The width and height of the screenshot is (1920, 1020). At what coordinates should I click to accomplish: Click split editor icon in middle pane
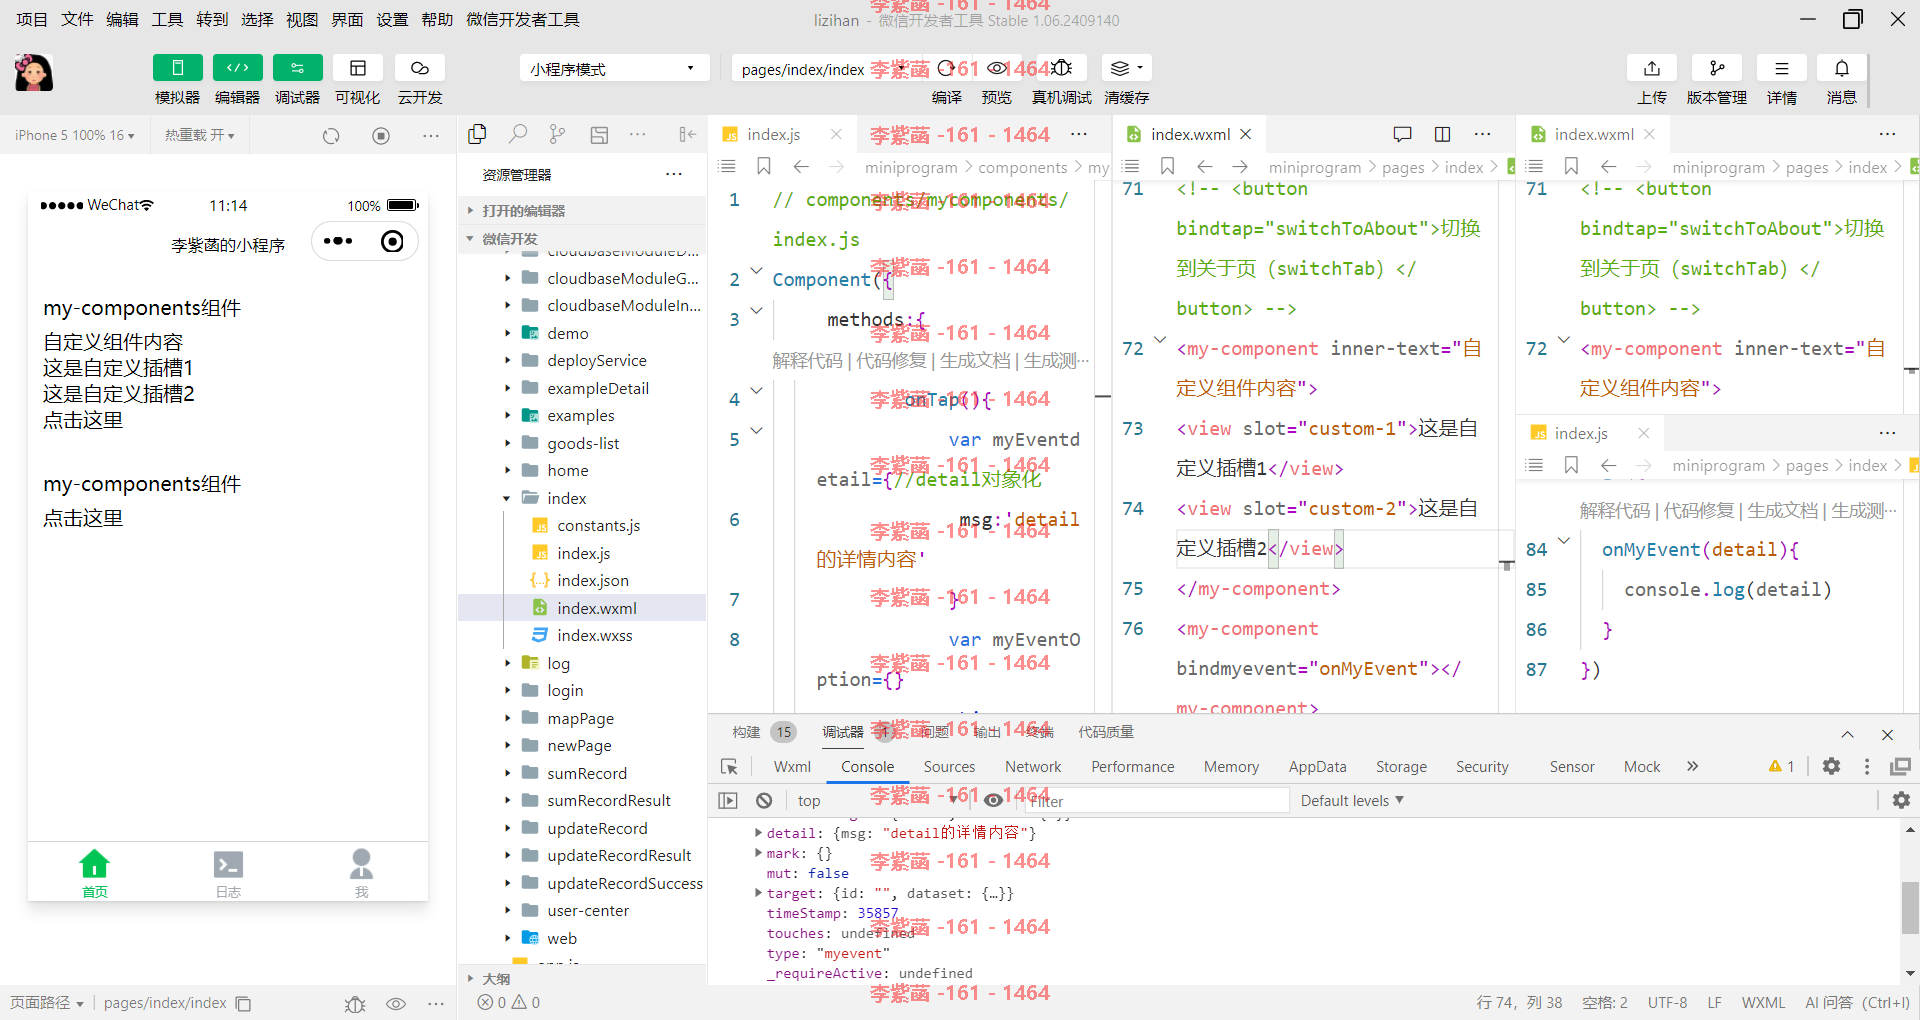pos(1442,134)
